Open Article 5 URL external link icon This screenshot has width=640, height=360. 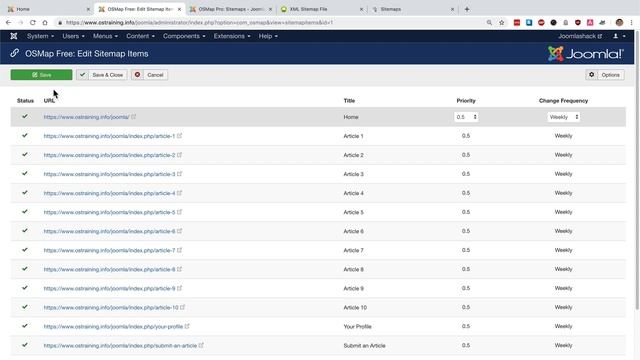pos(180,212)
